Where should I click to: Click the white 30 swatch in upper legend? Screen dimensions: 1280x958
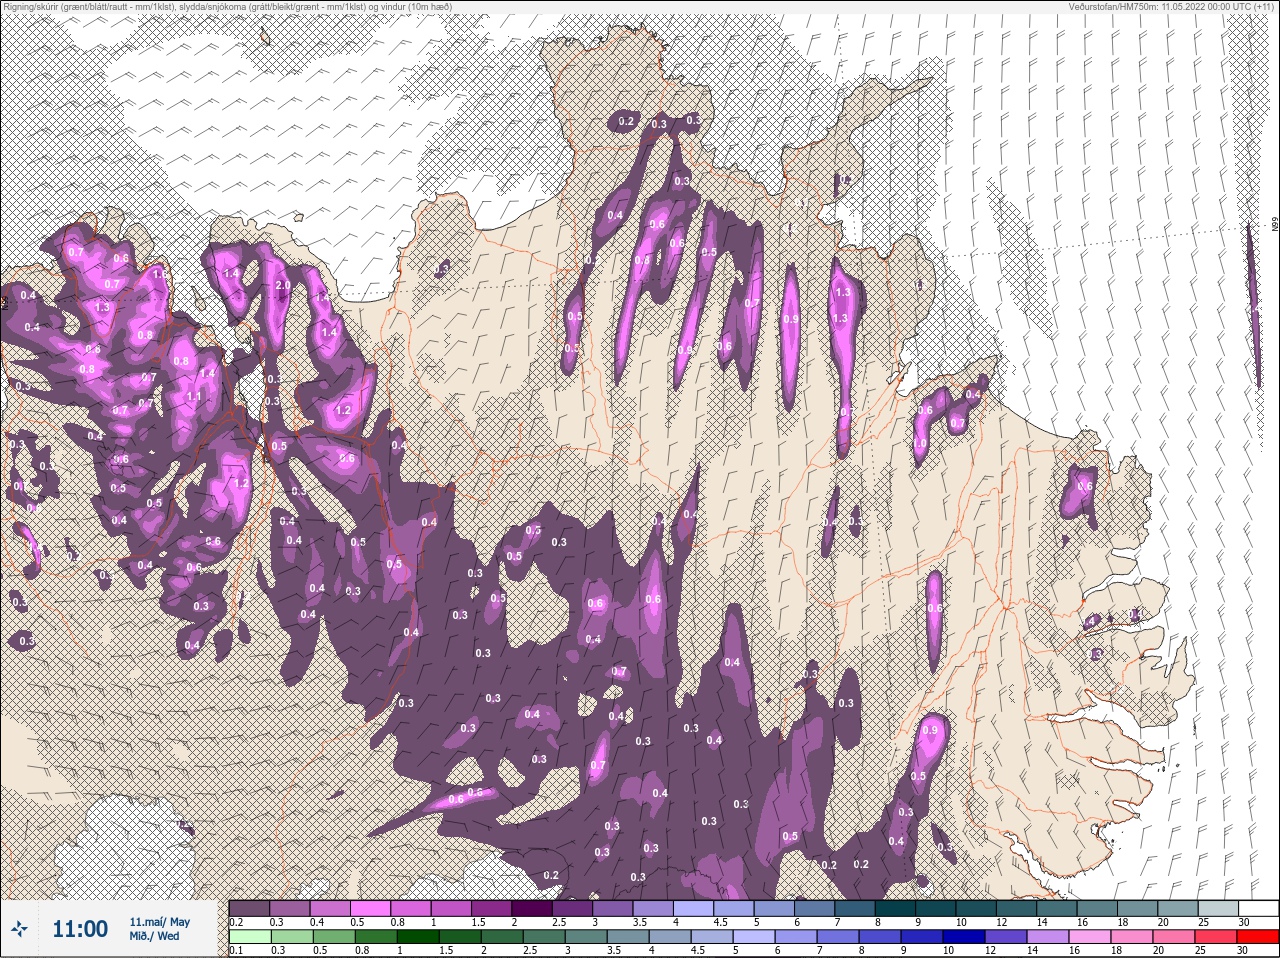tap(1259, 908)
